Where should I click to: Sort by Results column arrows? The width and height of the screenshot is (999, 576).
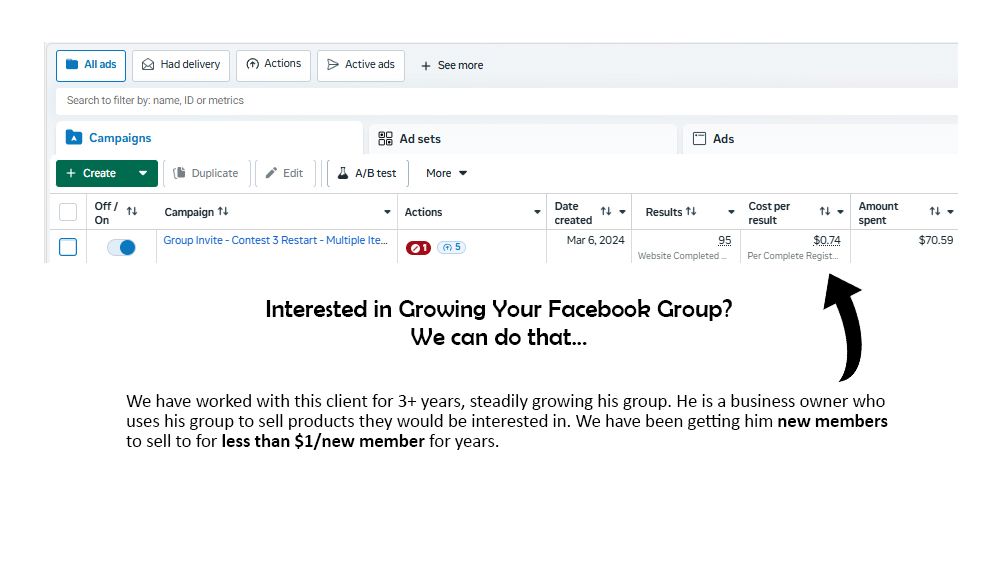coord(691,212)
